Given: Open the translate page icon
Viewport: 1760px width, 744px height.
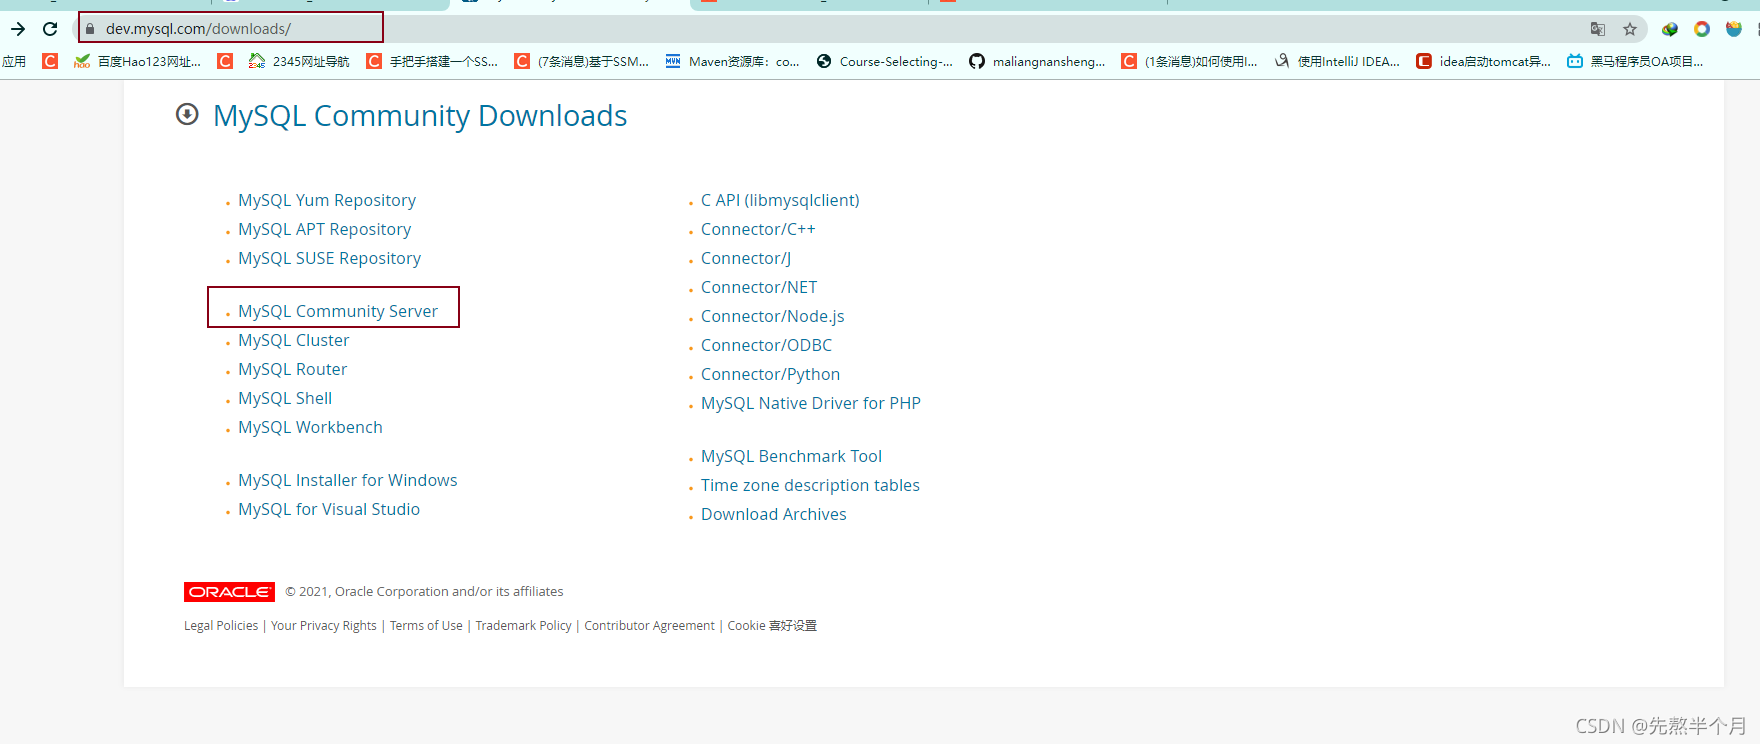Looking at the screenshot, I should tap(1598, 29).
